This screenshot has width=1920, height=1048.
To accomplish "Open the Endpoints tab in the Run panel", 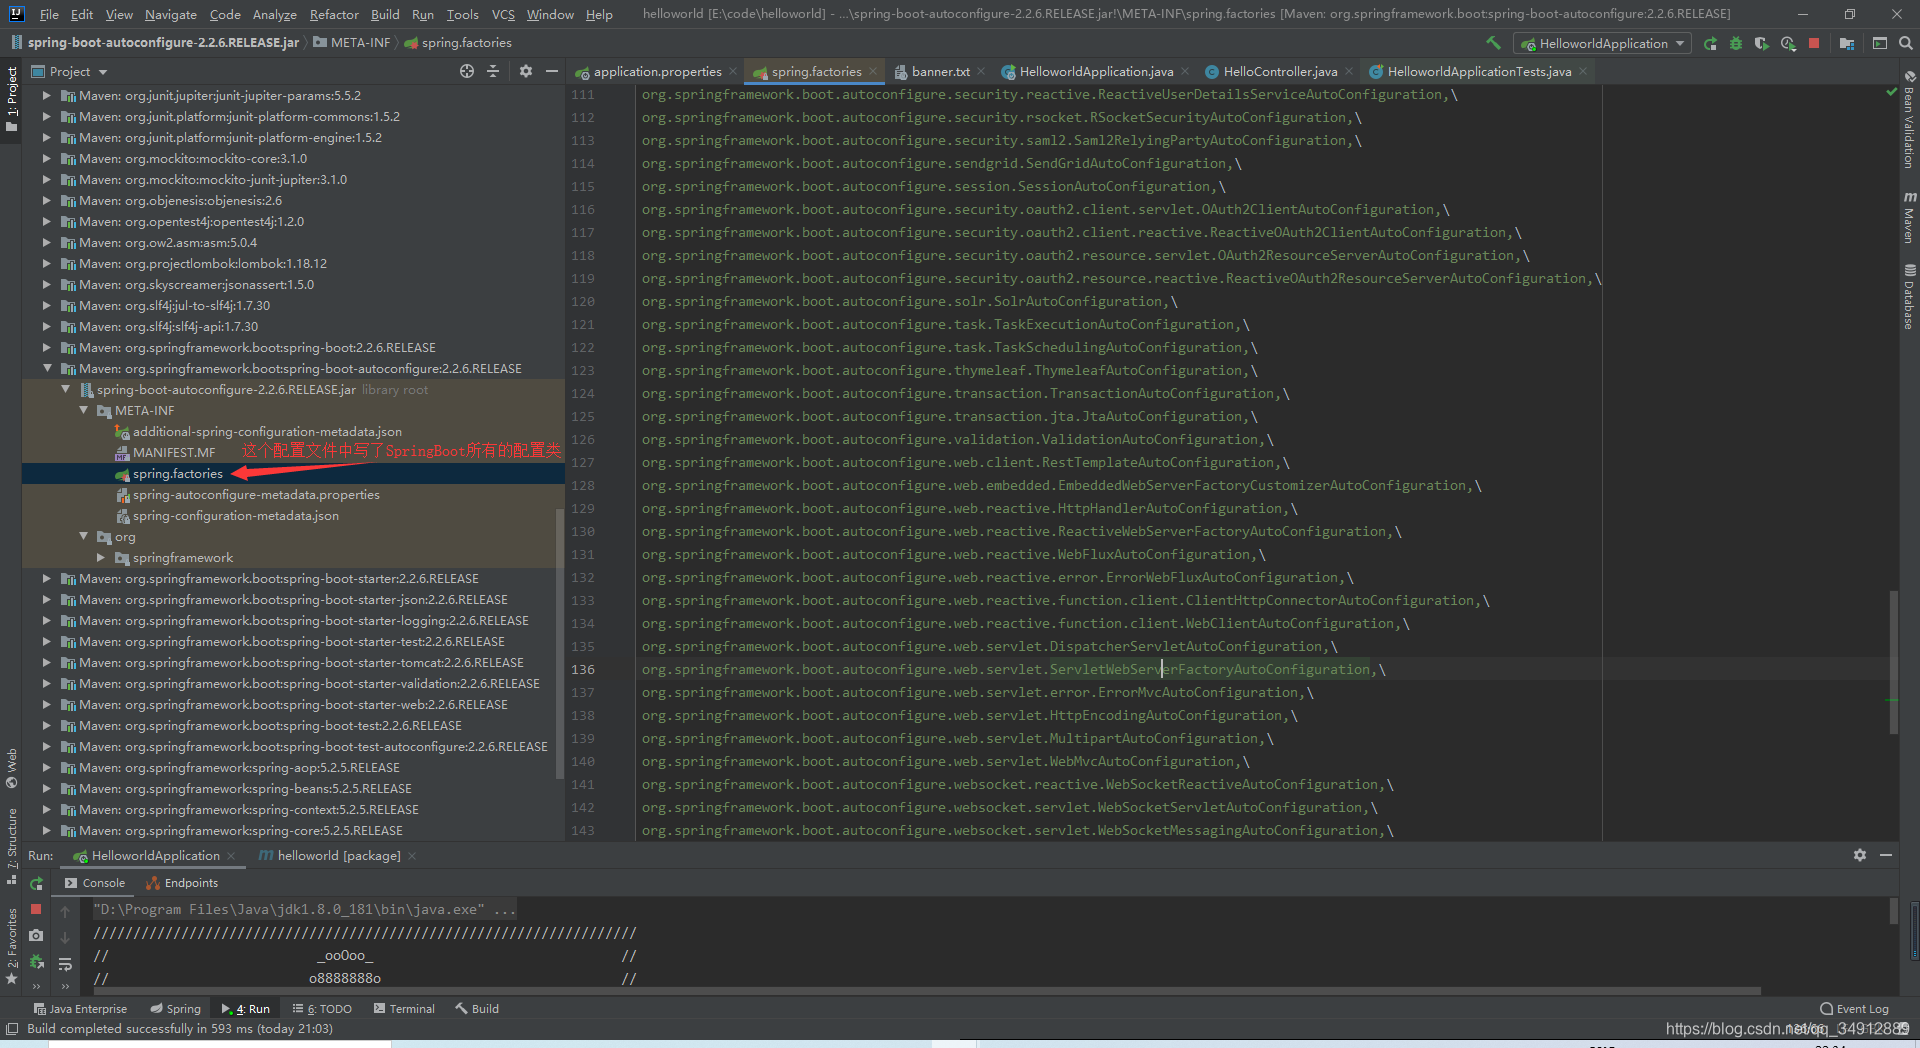I will [182, 883].
